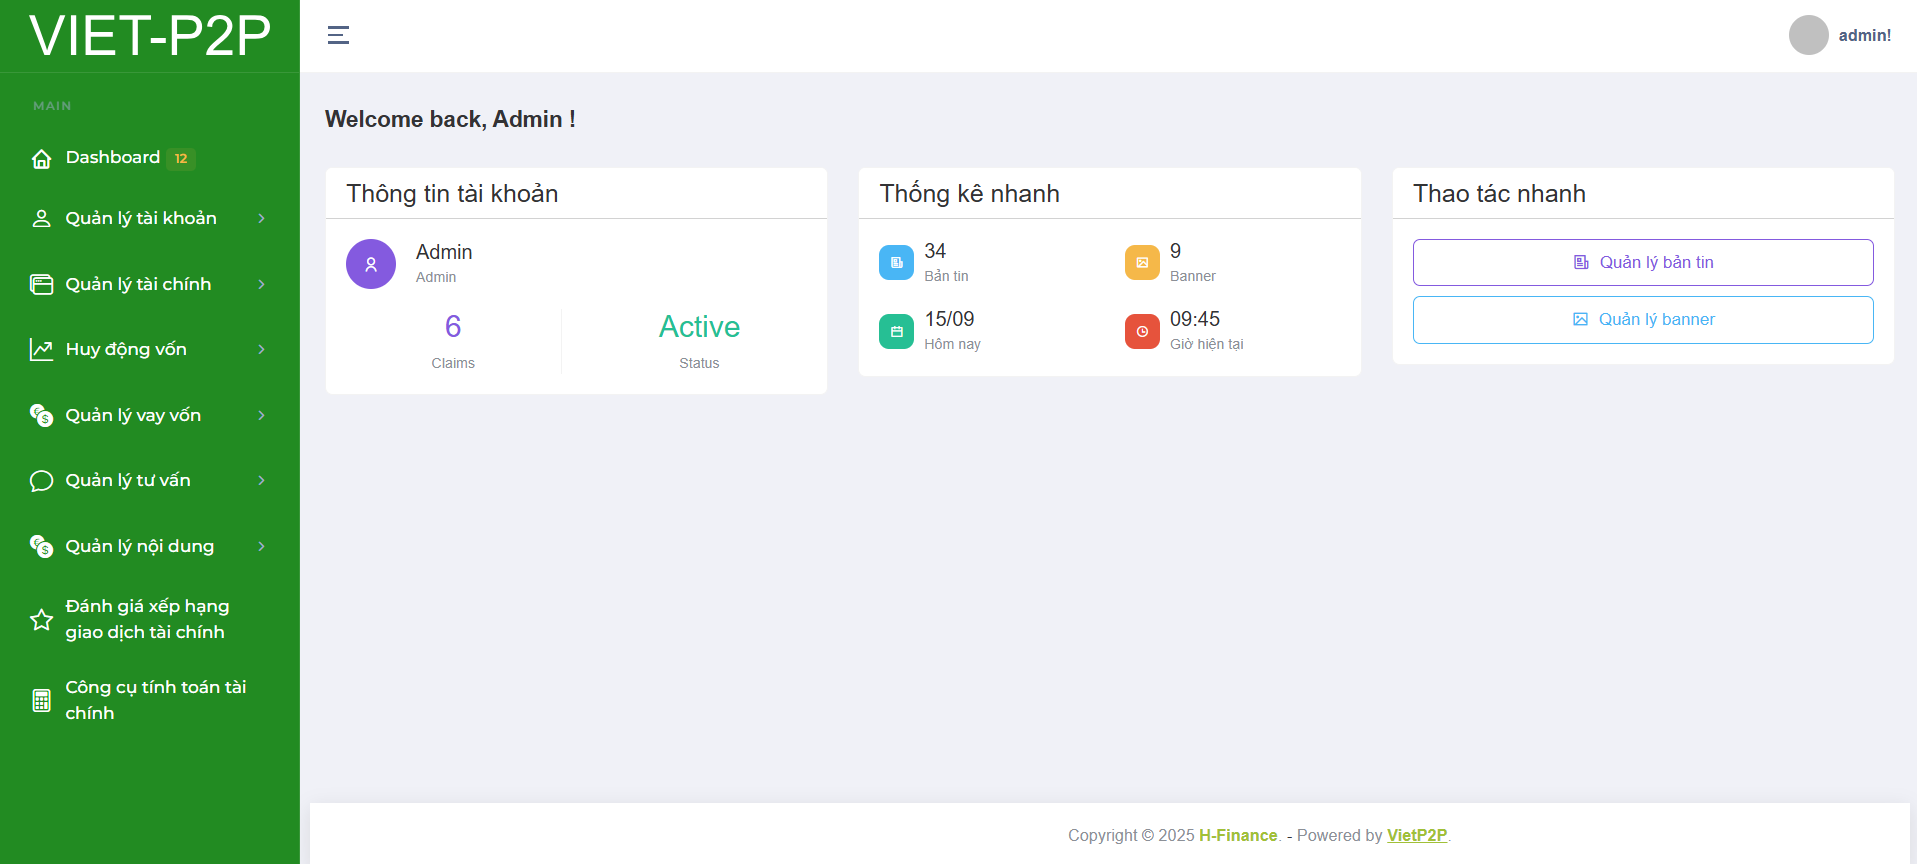Screen dimensions: 1917x864
Task: Click the user icon for Quản lý tài khoản
Action: tap(42, 219)
